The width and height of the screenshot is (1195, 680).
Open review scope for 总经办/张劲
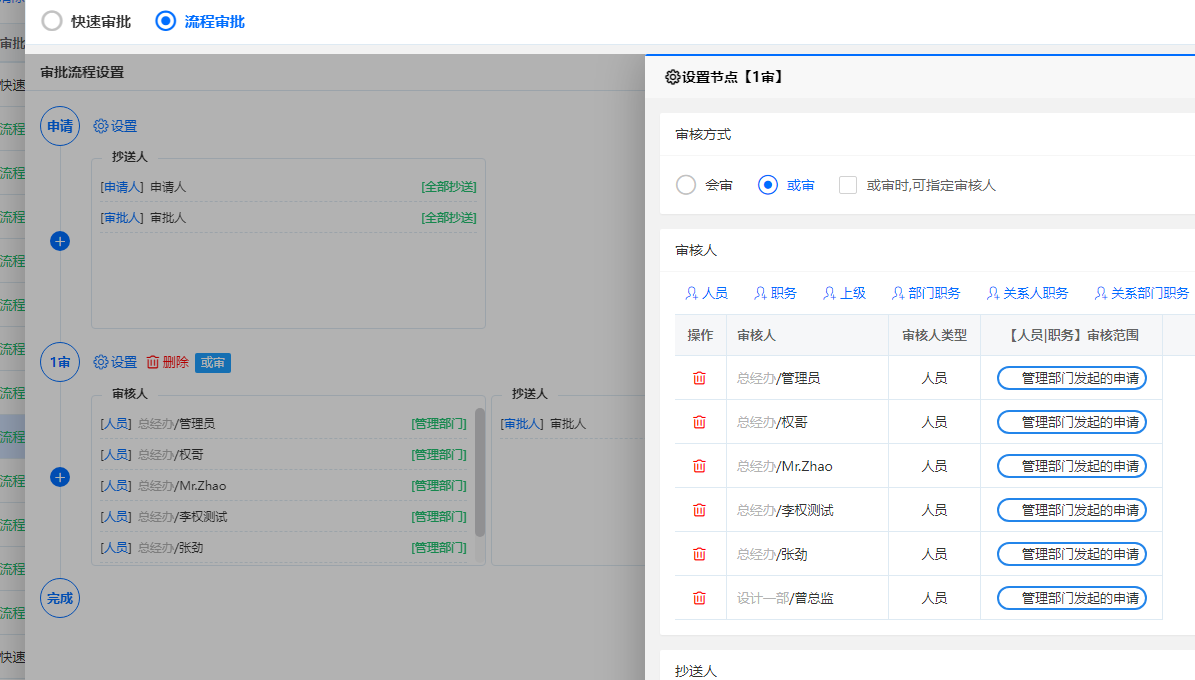click(1072, 554)
